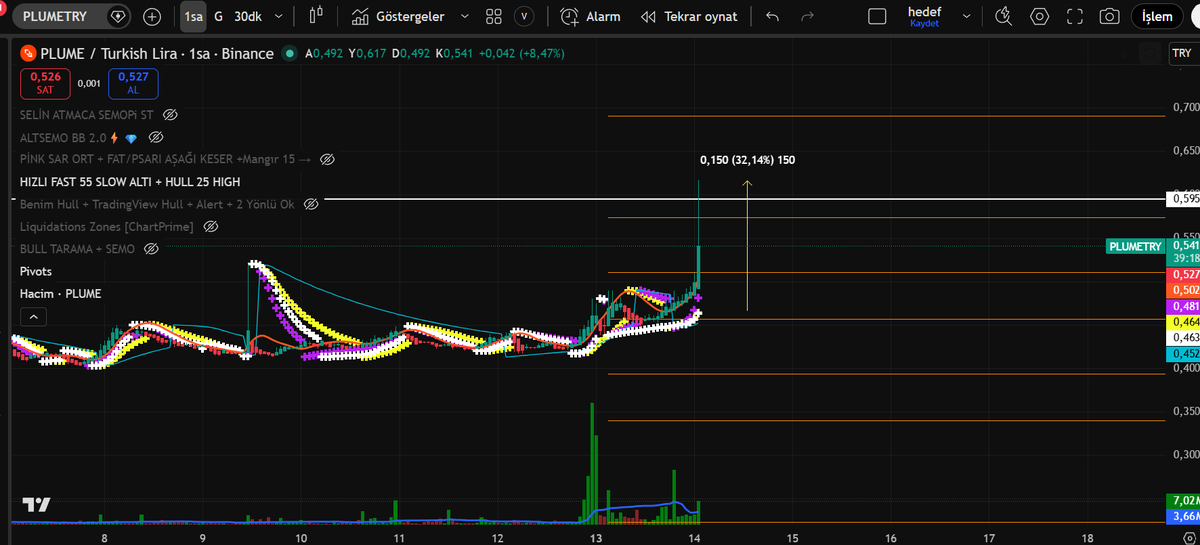Image resolution: width=1200 pixels, height=545 pixels.
Task: Click the İşlem trade button
Action: pyautogui.click(x=1157, y=16)
